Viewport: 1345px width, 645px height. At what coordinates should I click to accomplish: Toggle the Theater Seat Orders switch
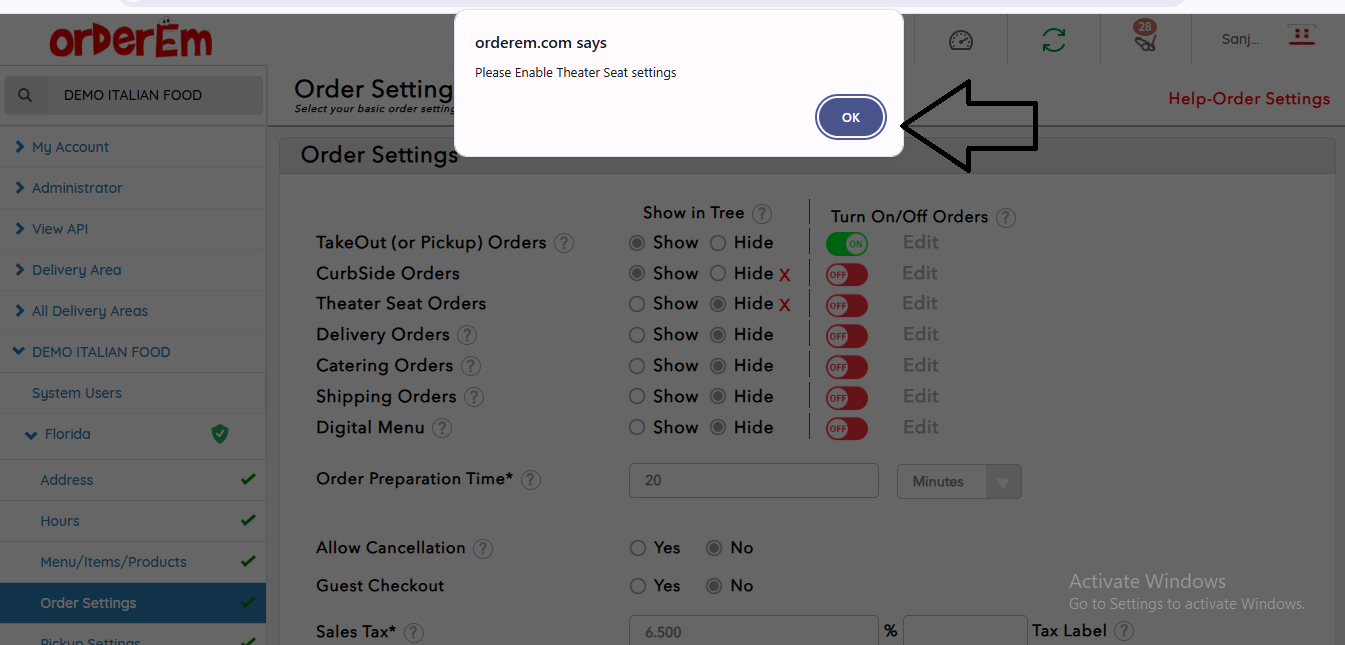[846, 305]
